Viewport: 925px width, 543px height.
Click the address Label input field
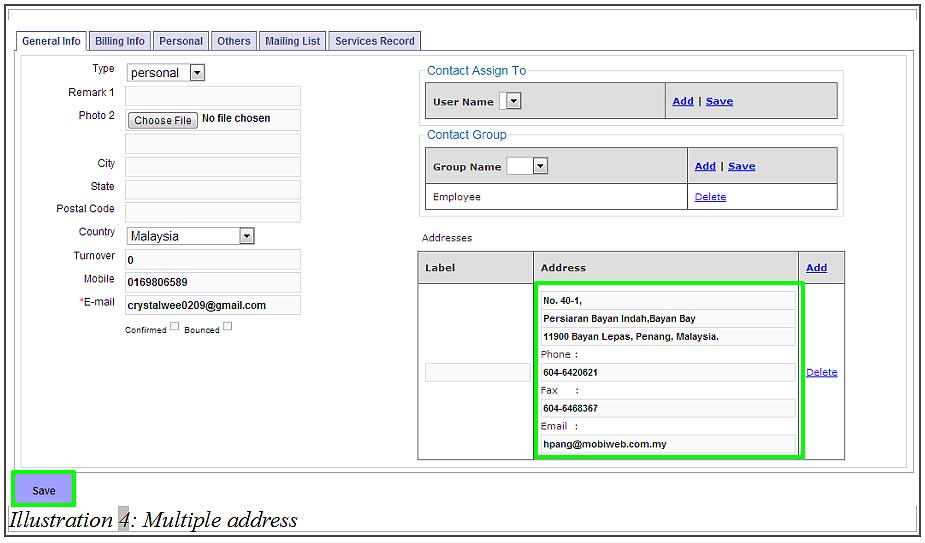tap(476, 372)
